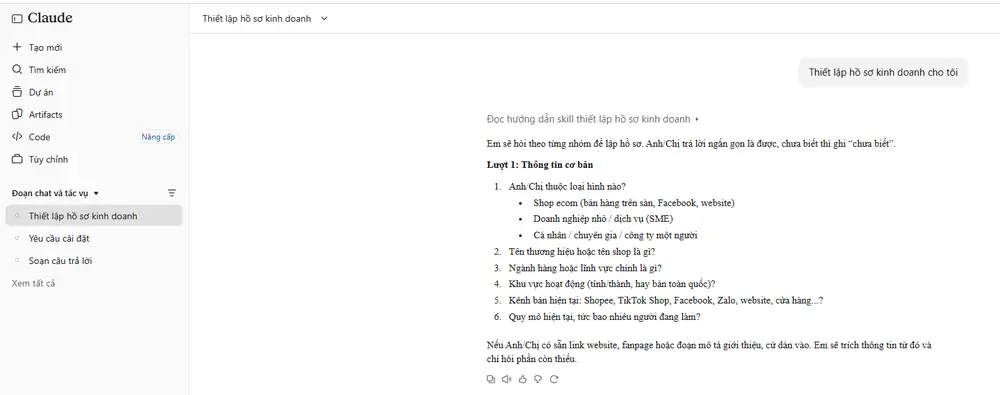Viewport: 1000px width, 395px height.
Task: Toggle the sidebar using icon beside Claude logo
Action: pyautogui.click(x=17, y=19)
